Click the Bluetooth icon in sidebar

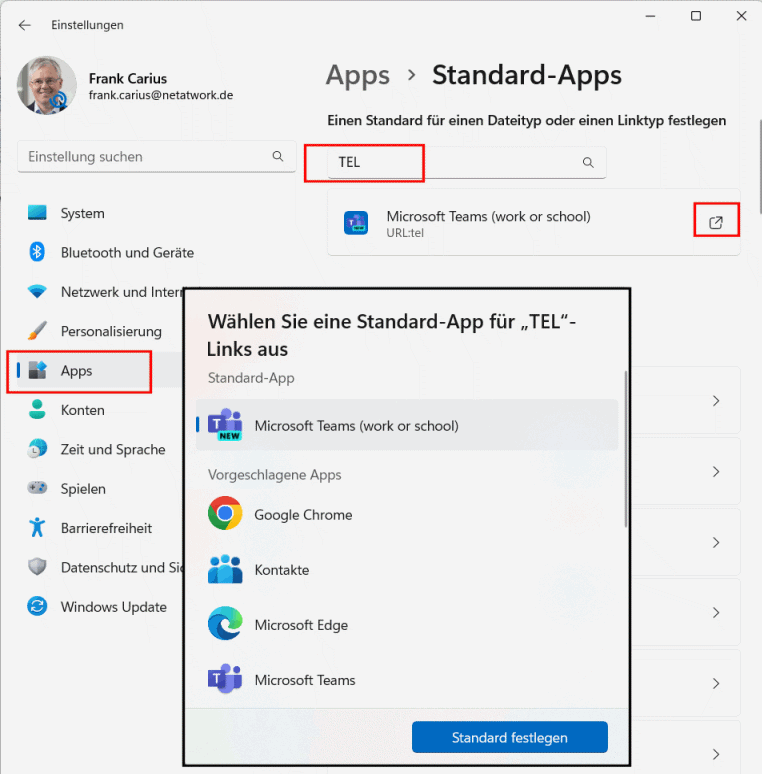pos(37,252)
